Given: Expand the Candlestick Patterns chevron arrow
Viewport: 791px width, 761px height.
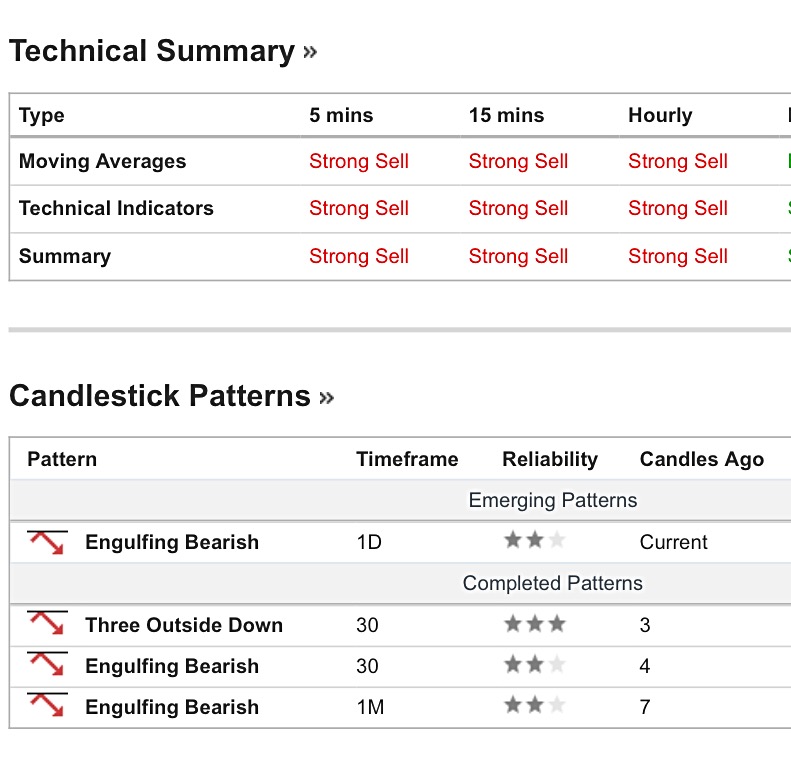Looking at the screenshot, I should point(326,398).
